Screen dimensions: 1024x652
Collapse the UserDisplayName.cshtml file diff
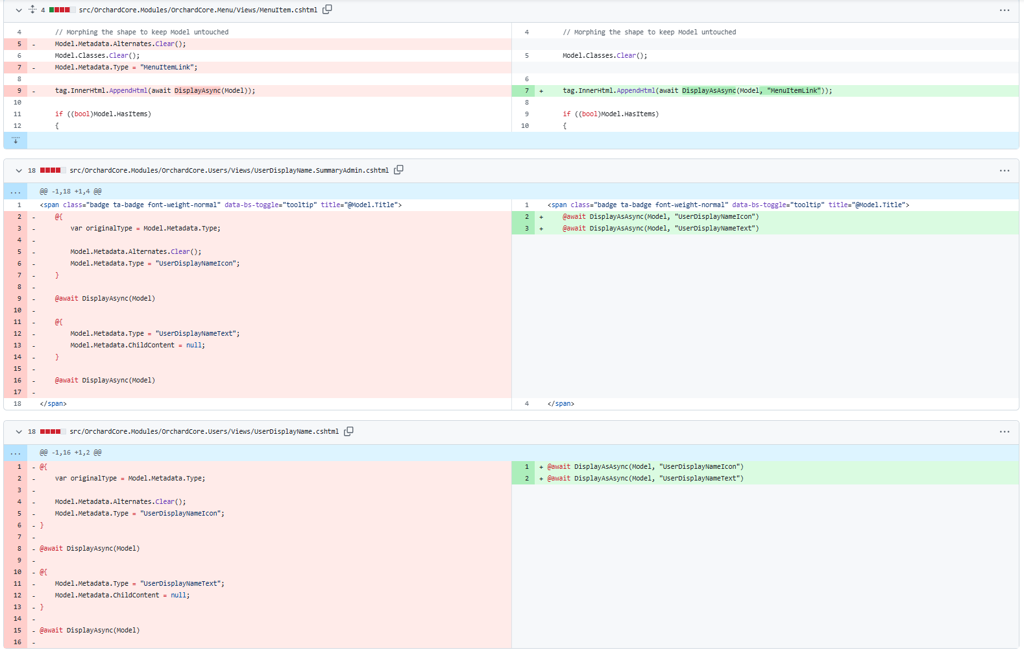(18, 432)
